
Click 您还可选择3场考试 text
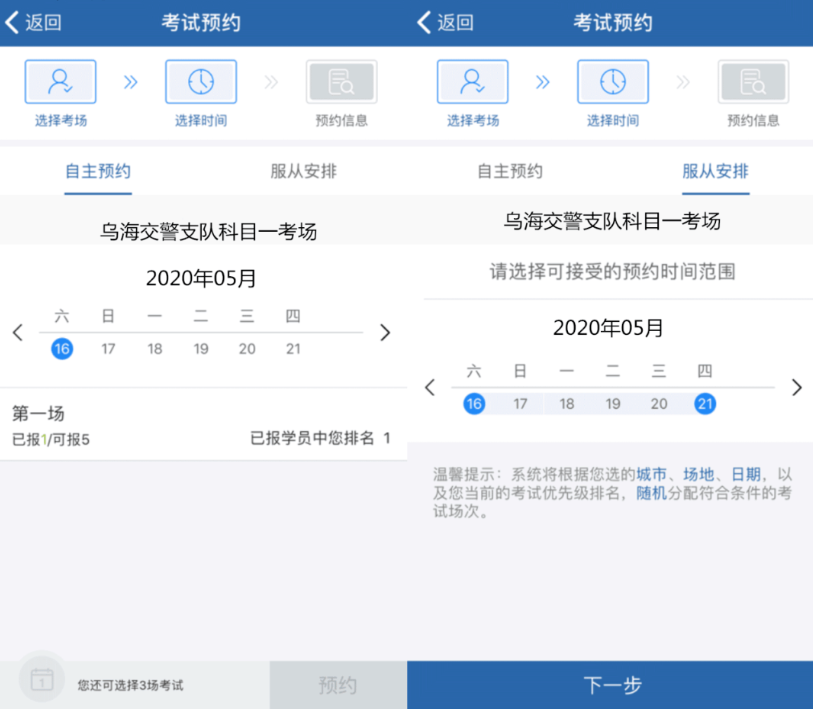coord(130,685)
